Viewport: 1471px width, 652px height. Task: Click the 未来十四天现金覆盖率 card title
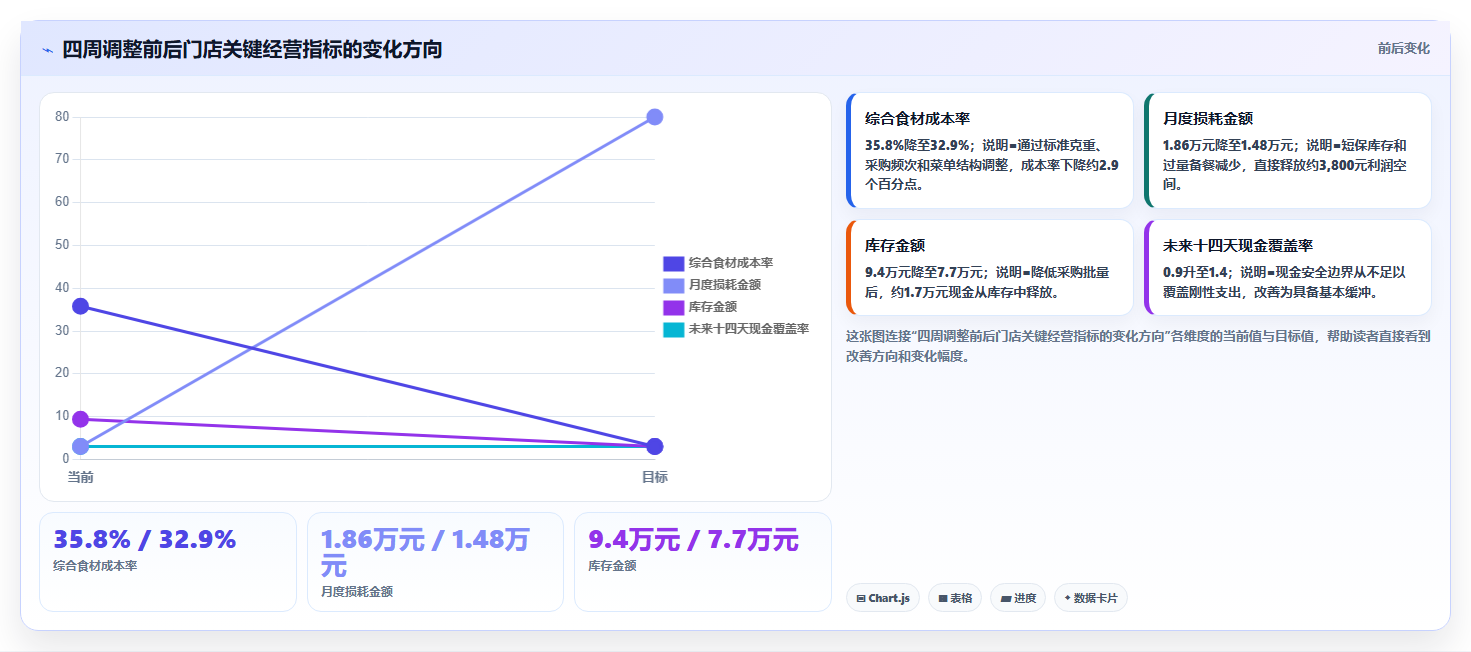coord(1238,246)
